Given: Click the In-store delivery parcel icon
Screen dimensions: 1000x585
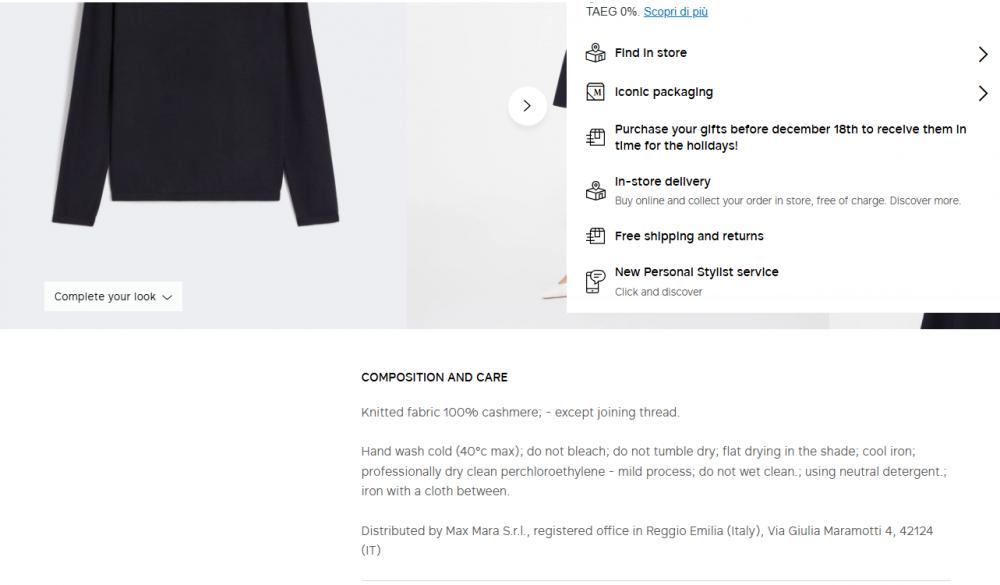Looking at the screenshot, I should coord(597,189).
